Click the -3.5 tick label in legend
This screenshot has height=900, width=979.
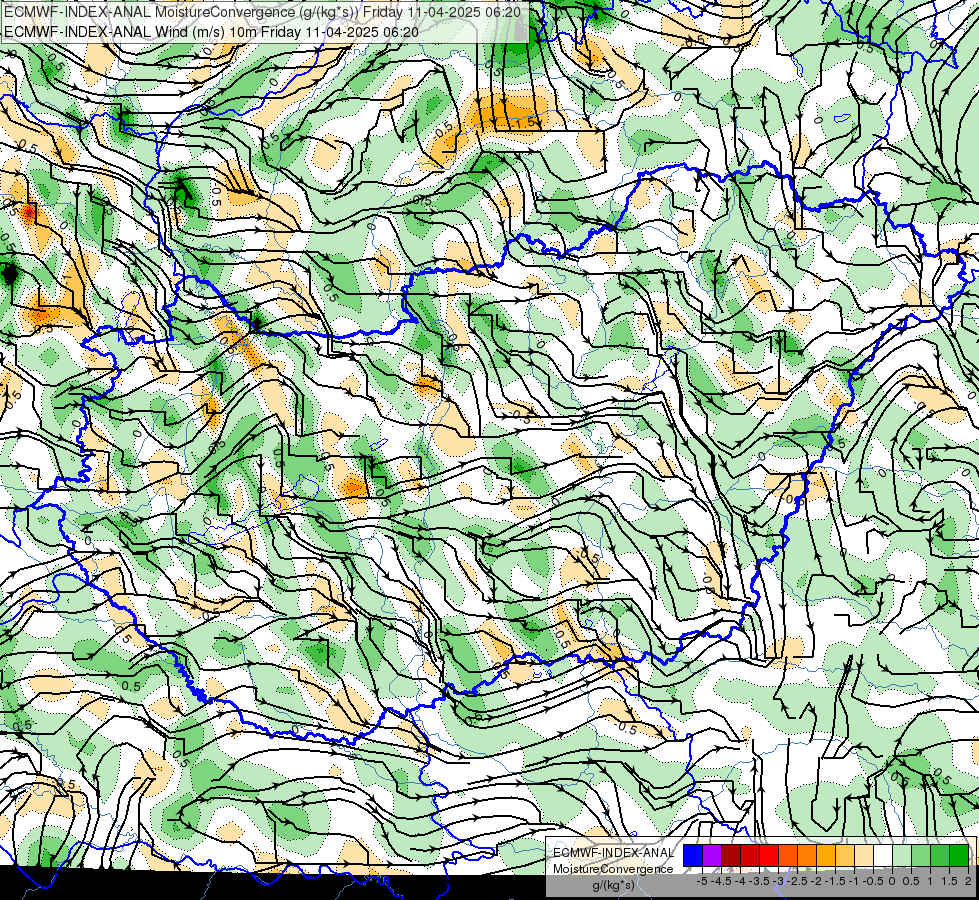(759, 881)
